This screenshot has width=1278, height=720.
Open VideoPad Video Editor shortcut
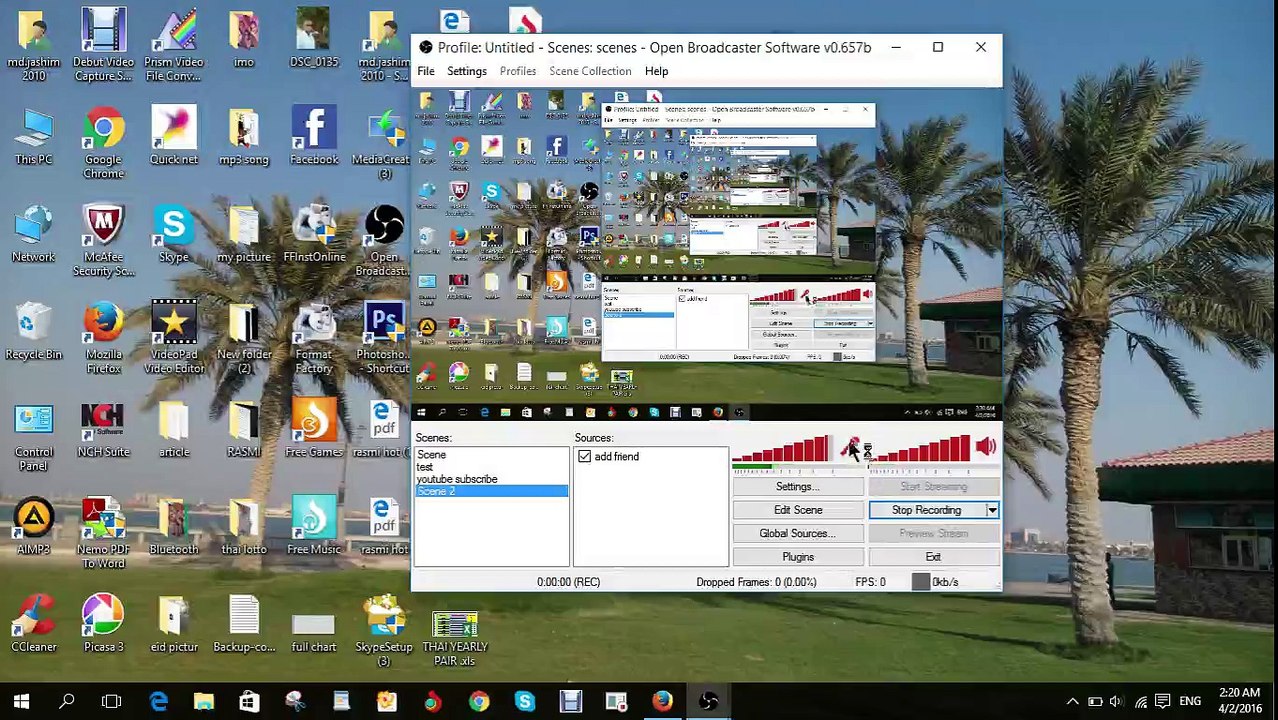(173, 337)
